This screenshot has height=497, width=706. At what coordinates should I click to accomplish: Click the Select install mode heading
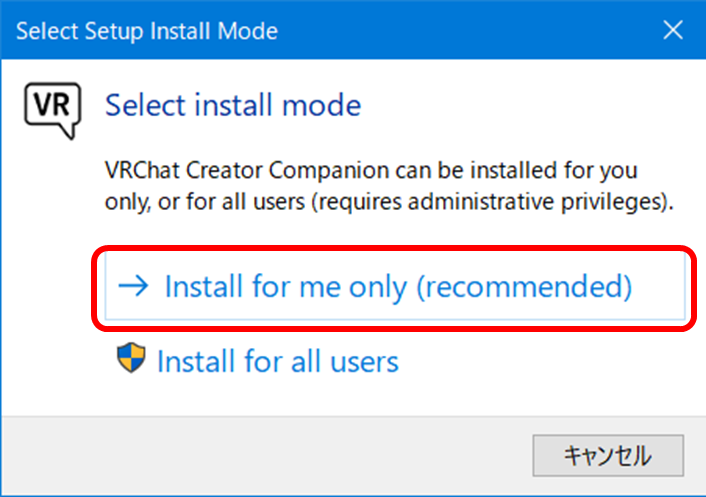pos(233,105)
